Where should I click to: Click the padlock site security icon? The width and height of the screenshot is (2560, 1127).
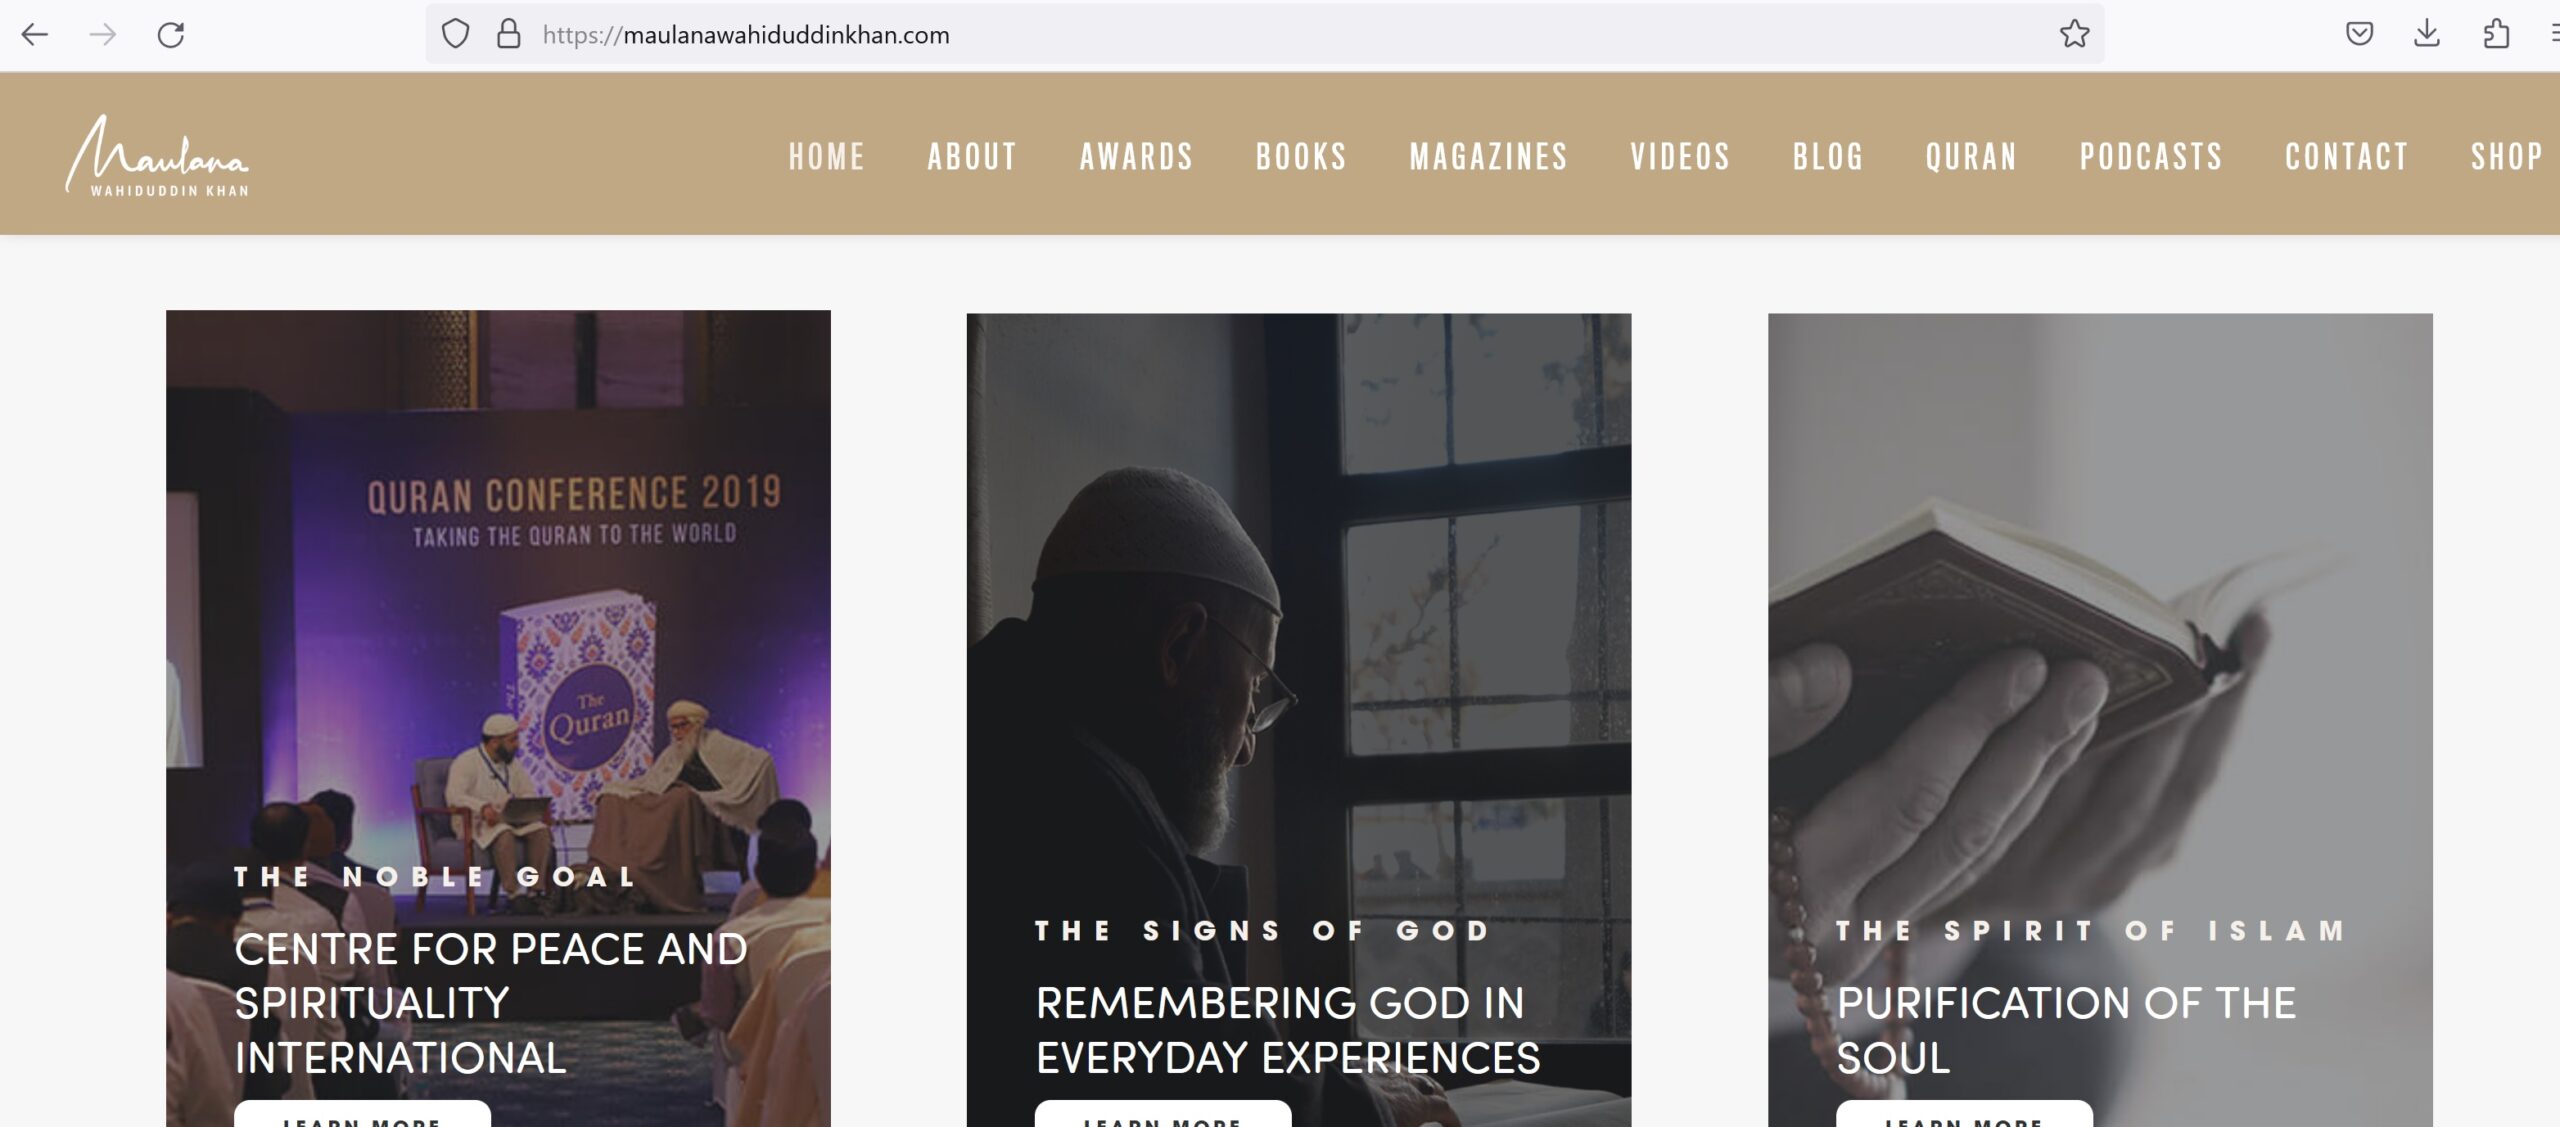pyautogui.click(x=509, y=34)
